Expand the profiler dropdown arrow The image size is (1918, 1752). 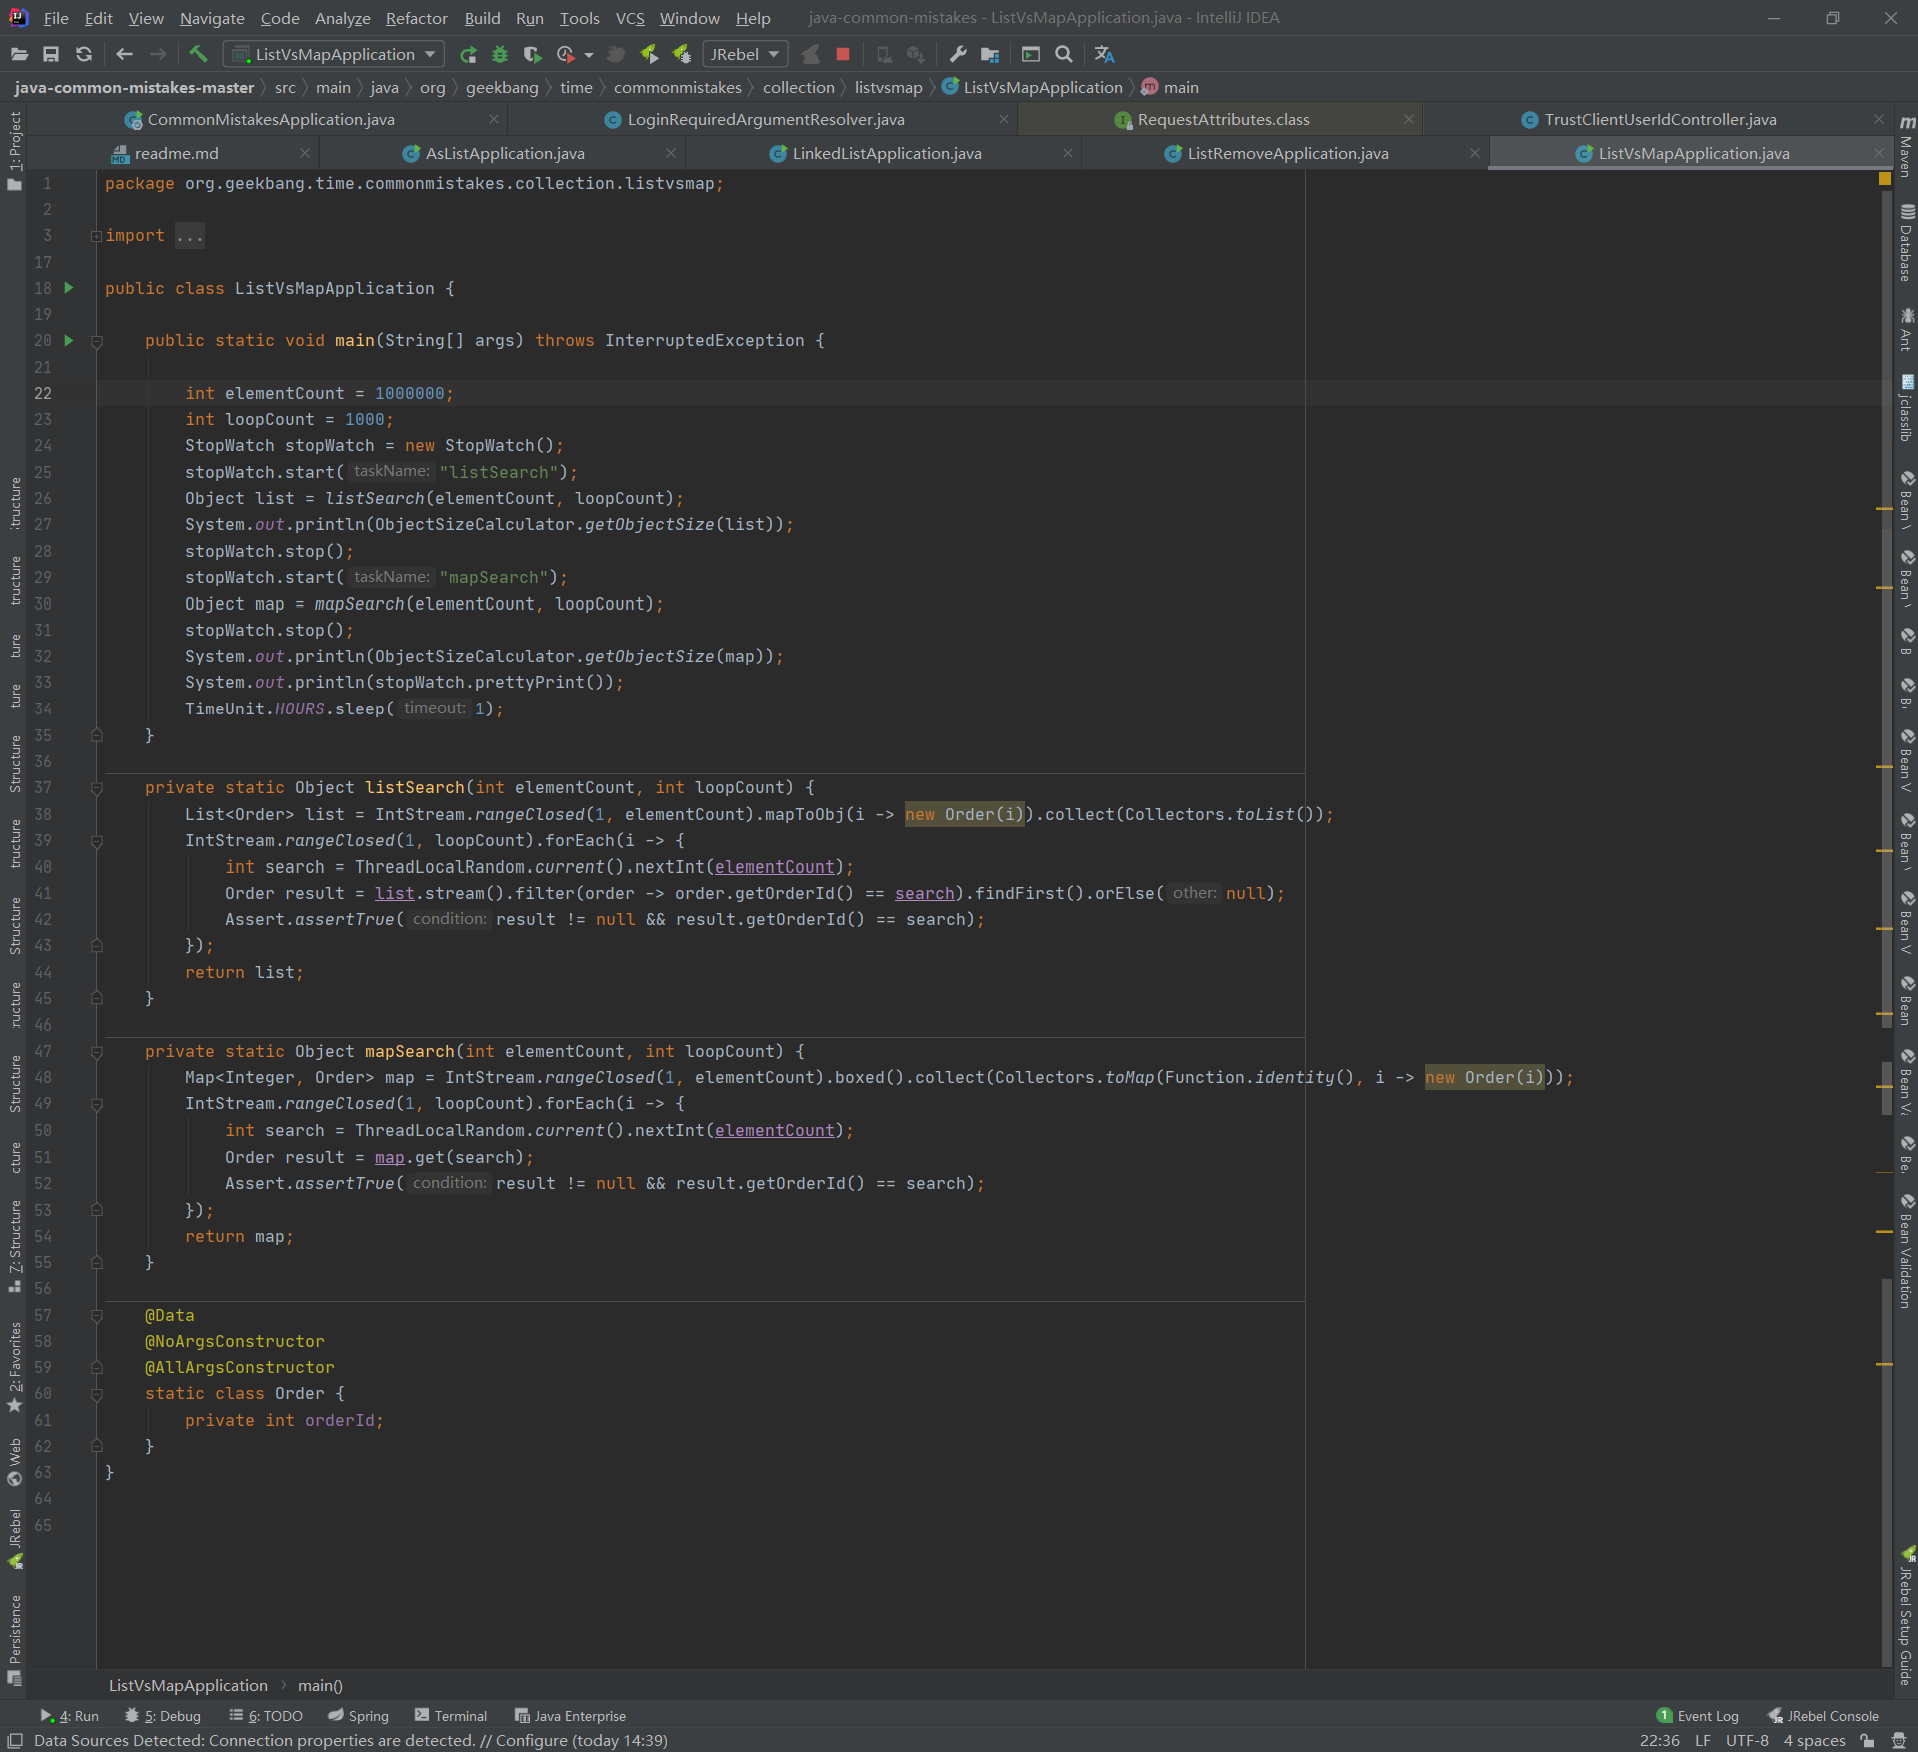click(589, 55)
